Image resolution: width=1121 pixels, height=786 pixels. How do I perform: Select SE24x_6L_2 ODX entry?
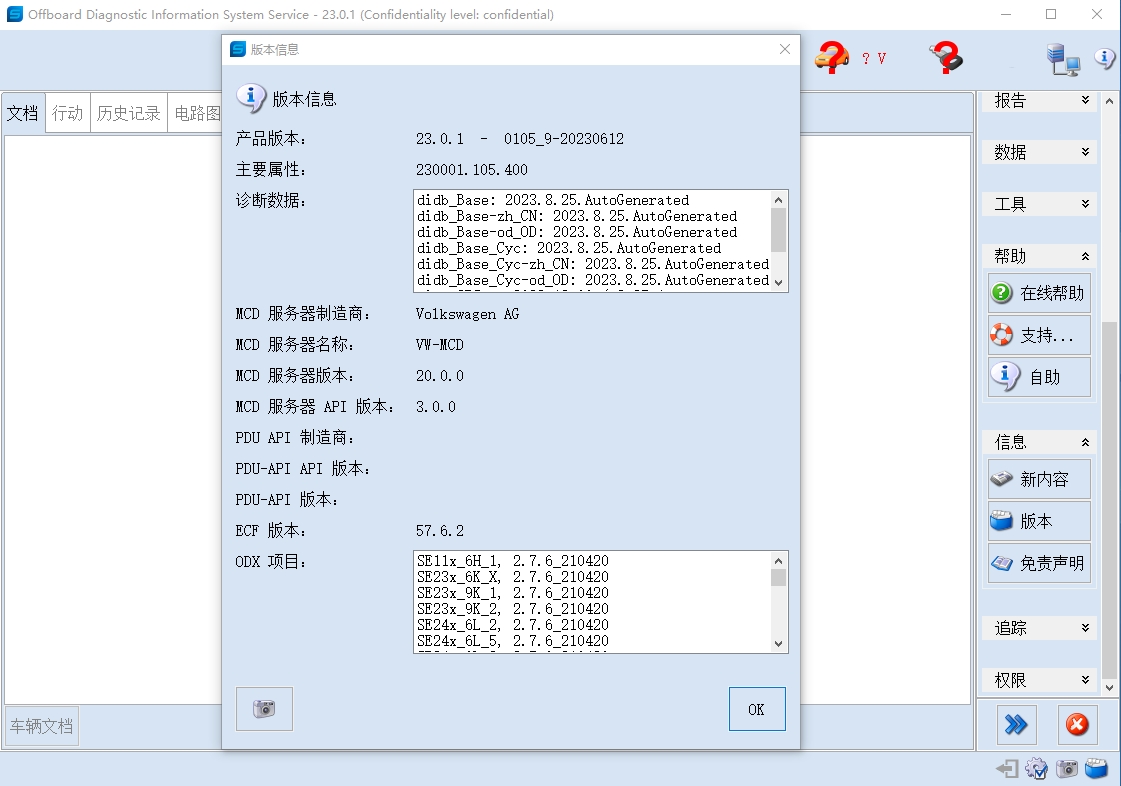coord(513,624)
